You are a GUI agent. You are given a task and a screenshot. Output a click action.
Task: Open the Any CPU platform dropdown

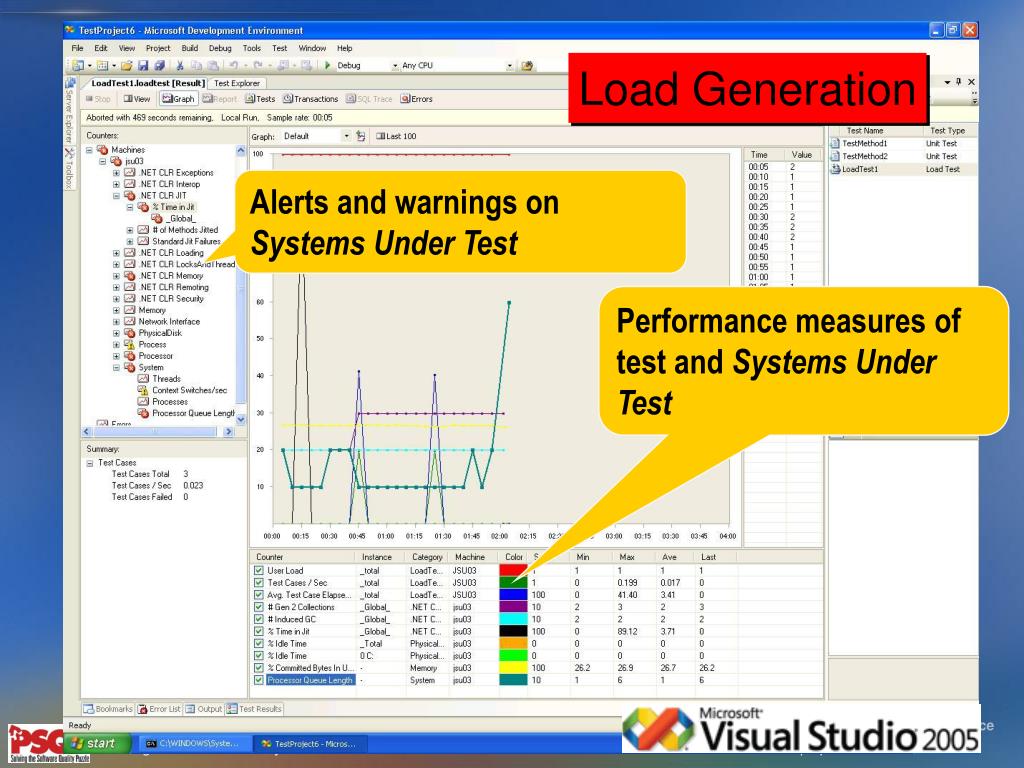pyautogui.click(x=509, y=66)
